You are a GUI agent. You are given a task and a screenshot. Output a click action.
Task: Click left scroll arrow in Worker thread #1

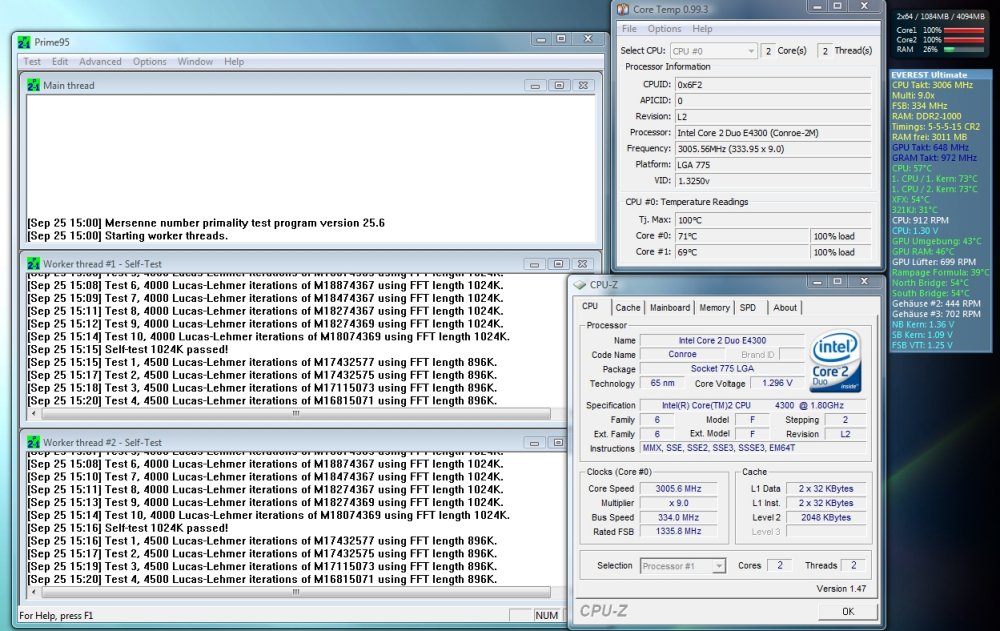(34, 413)
